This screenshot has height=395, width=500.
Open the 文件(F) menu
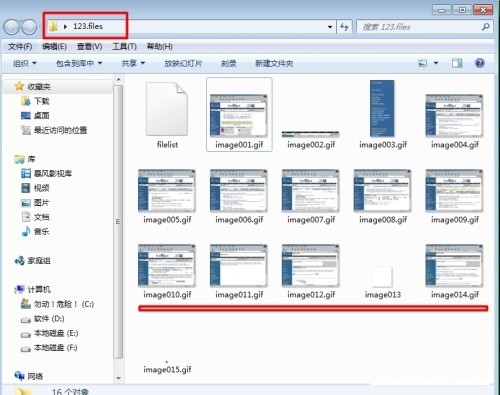20,46
